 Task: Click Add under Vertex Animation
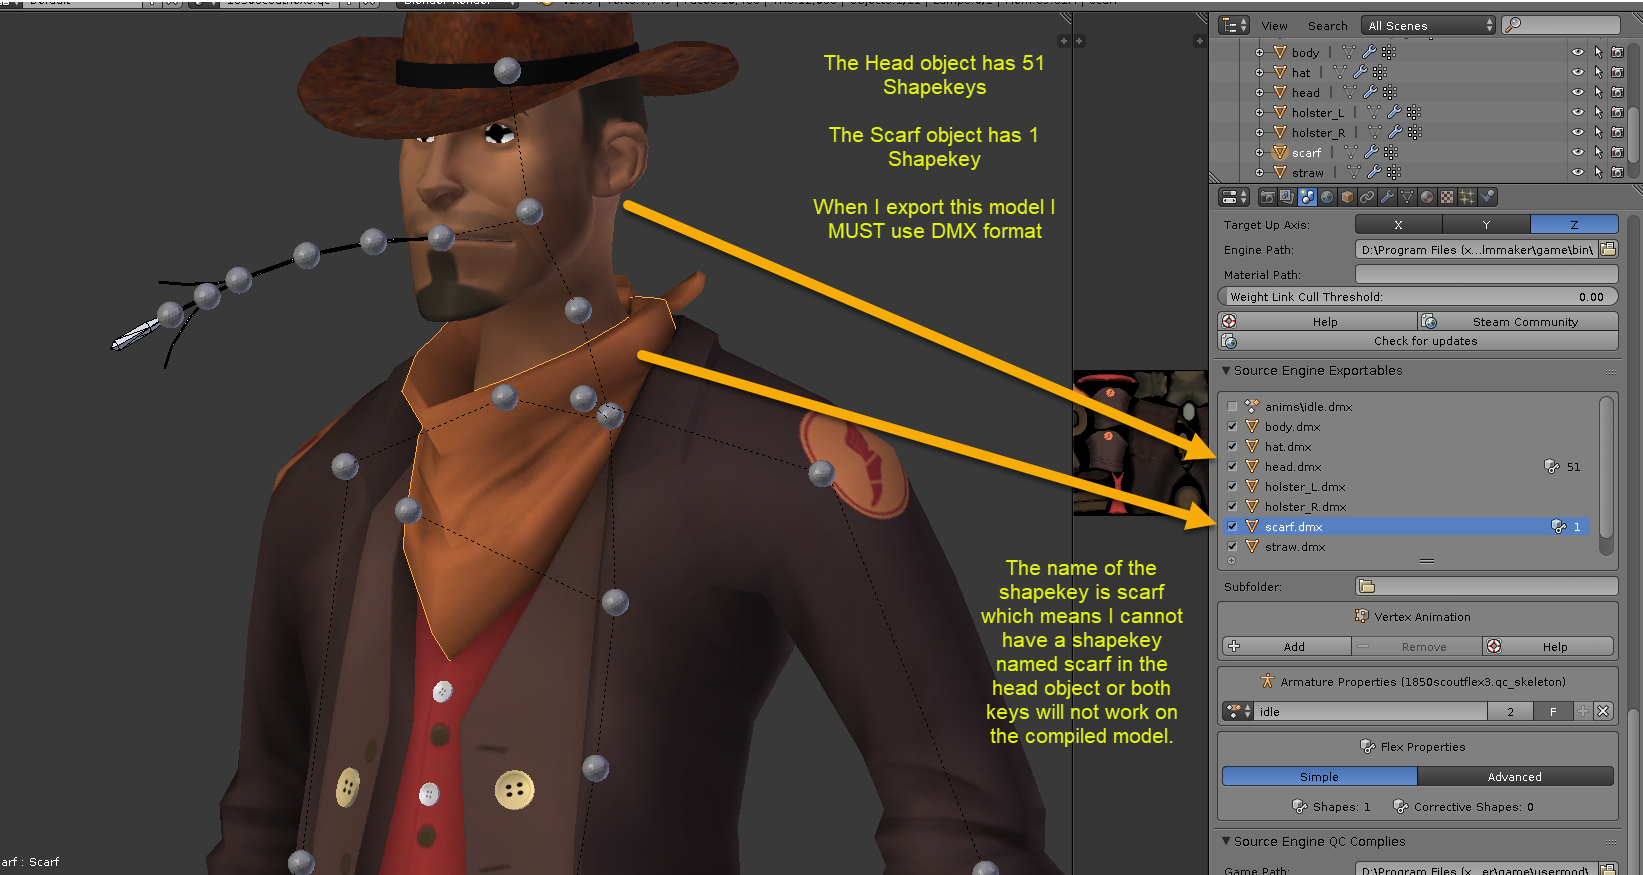[x=1286, y=647]
